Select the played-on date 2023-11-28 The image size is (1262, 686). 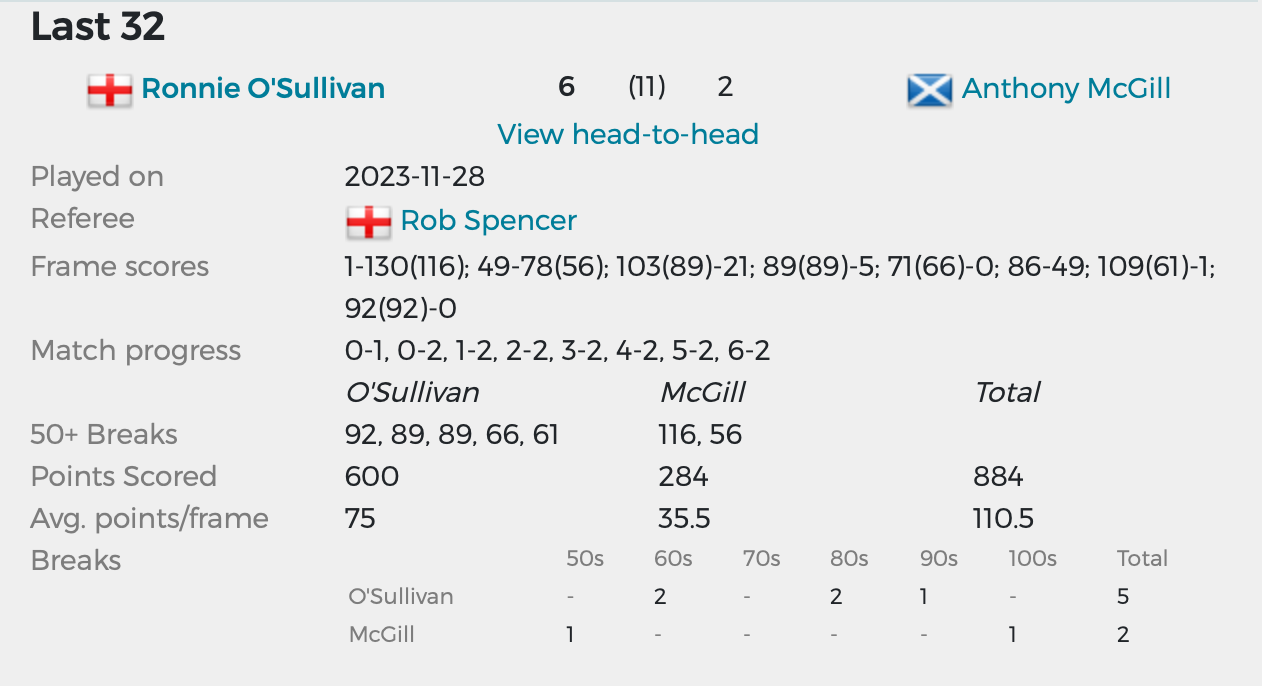click(414, 177)
